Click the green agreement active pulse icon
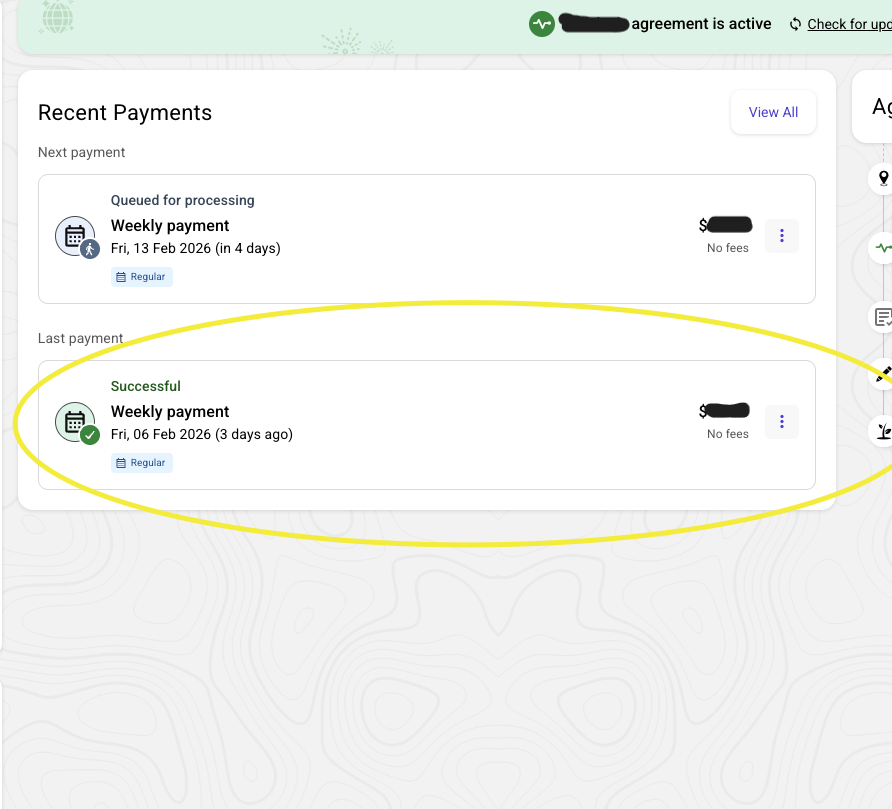This screenshot has height=809, width=892. tap(542, 24)
